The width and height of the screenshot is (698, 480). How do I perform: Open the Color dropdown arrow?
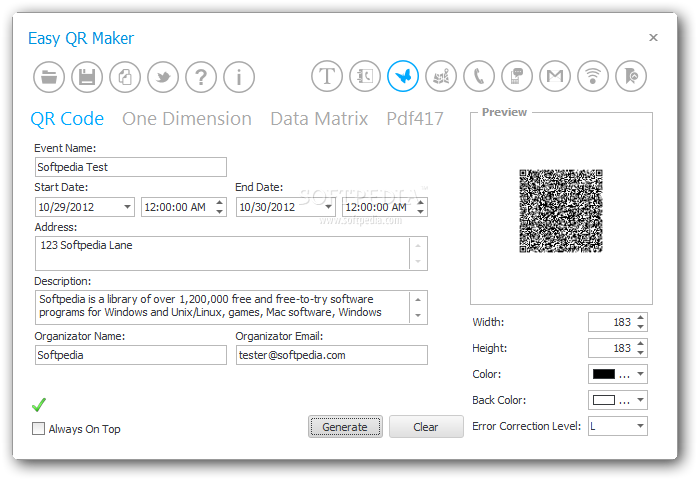click(641, 374)
